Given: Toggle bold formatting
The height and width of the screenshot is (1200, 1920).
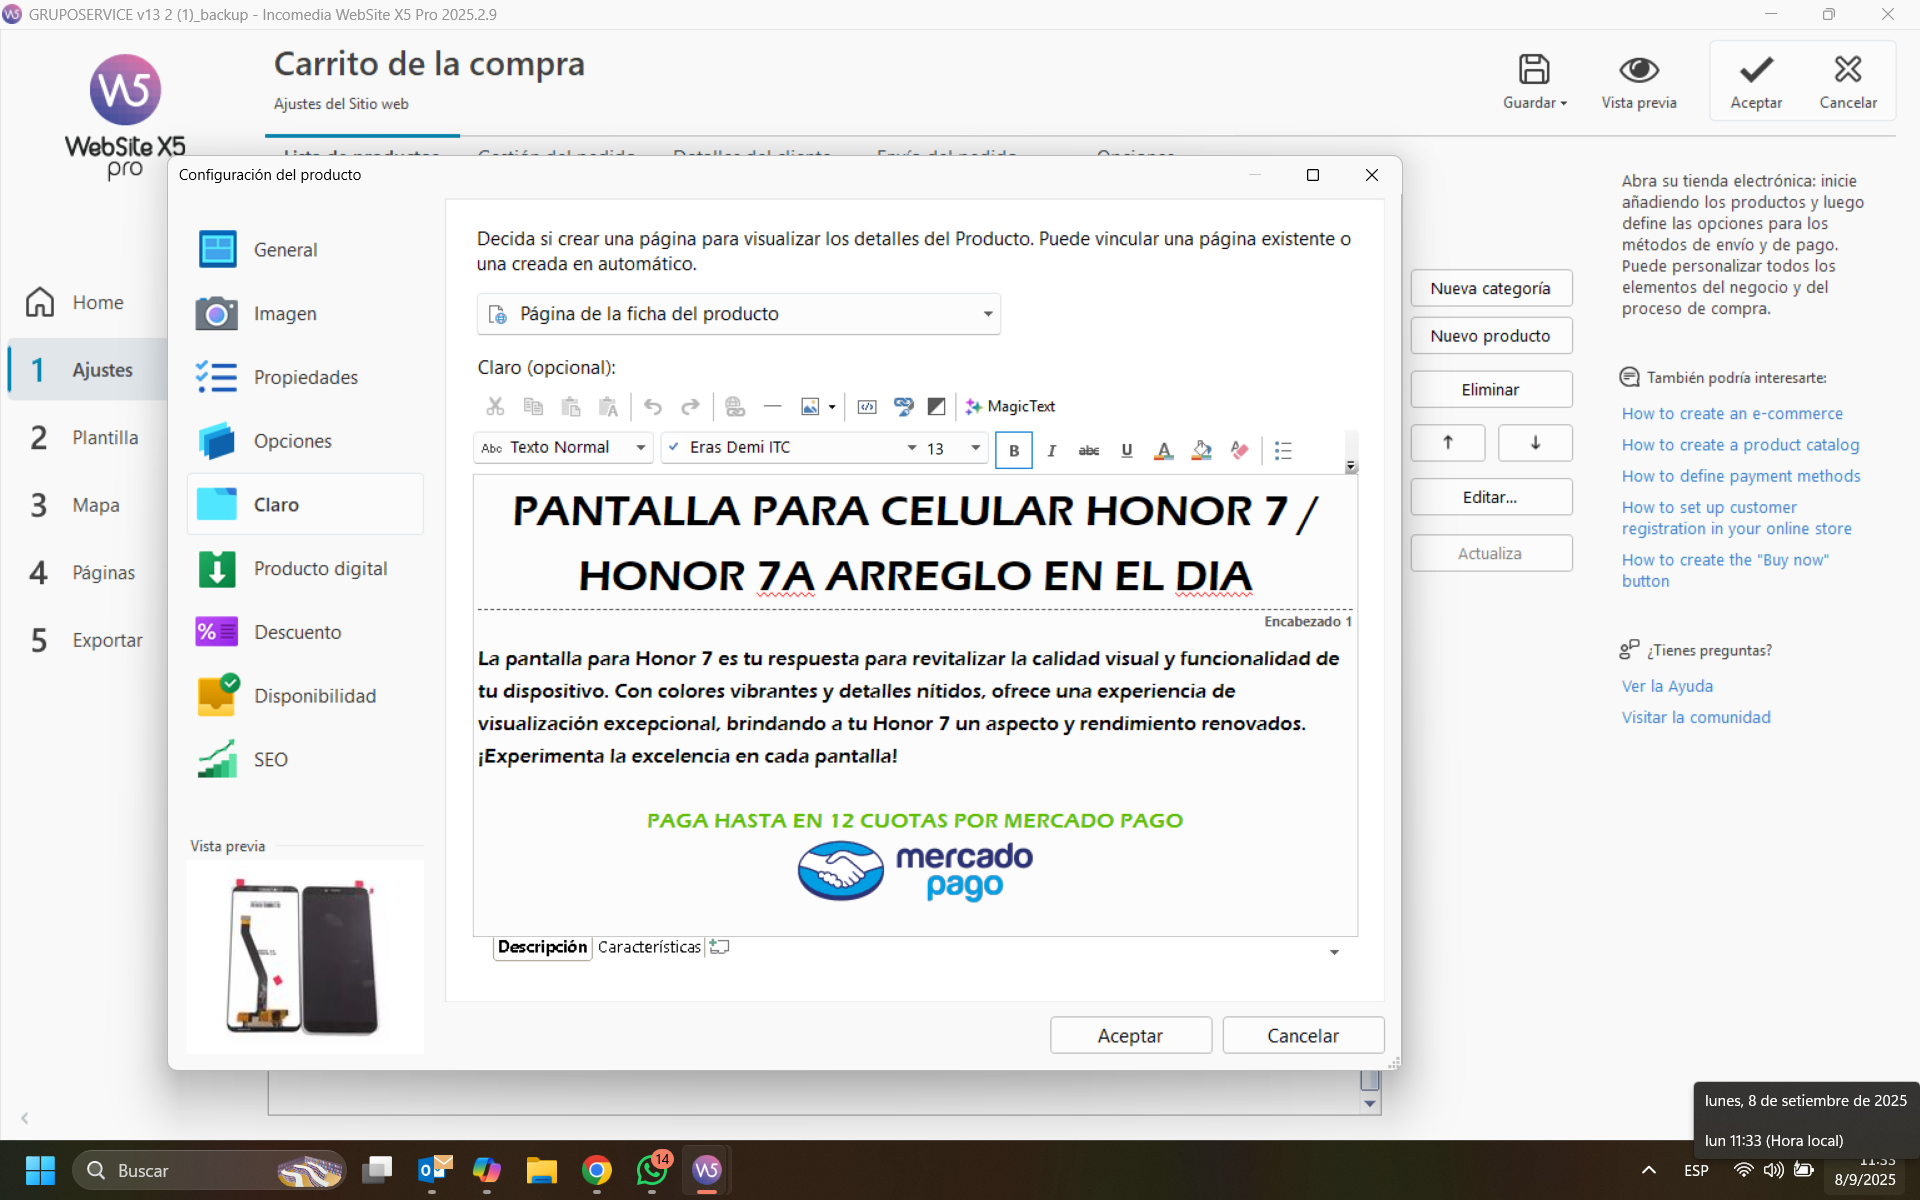Looking at the screenshot, I should (1014, 450).
